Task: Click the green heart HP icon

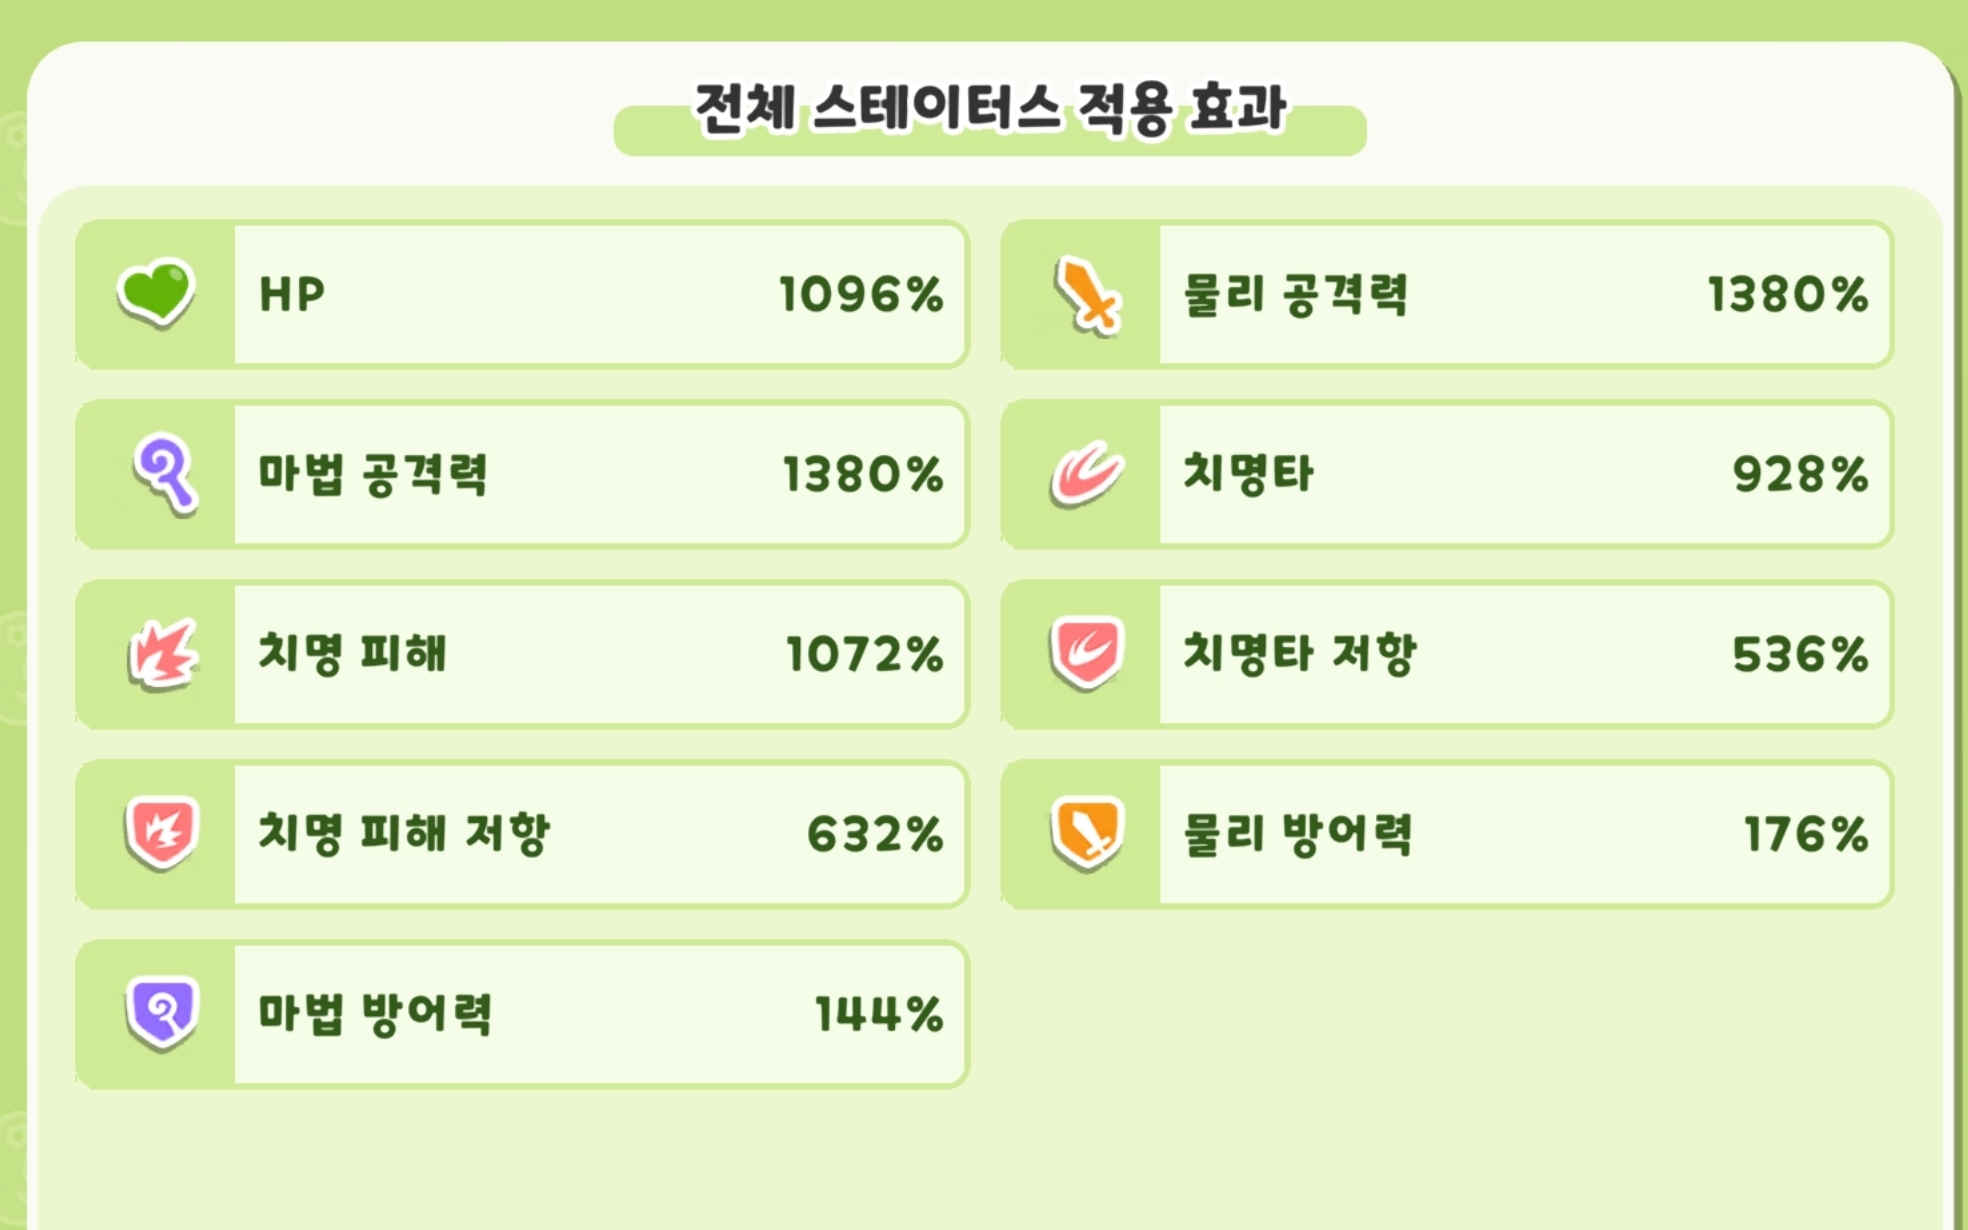Action: (156, 294)
